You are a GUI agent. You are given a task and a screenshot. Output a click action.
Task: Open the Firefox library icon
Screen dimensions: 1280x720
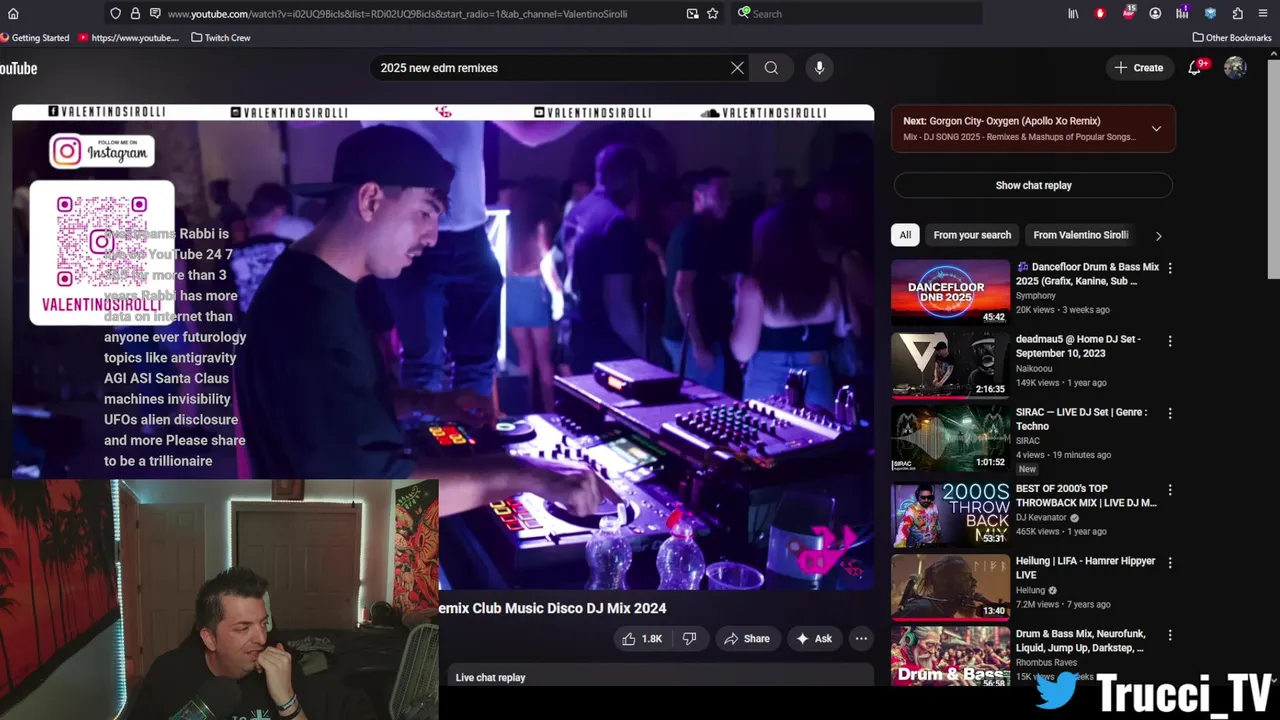pyautogui.click(x=1073, y=14)
